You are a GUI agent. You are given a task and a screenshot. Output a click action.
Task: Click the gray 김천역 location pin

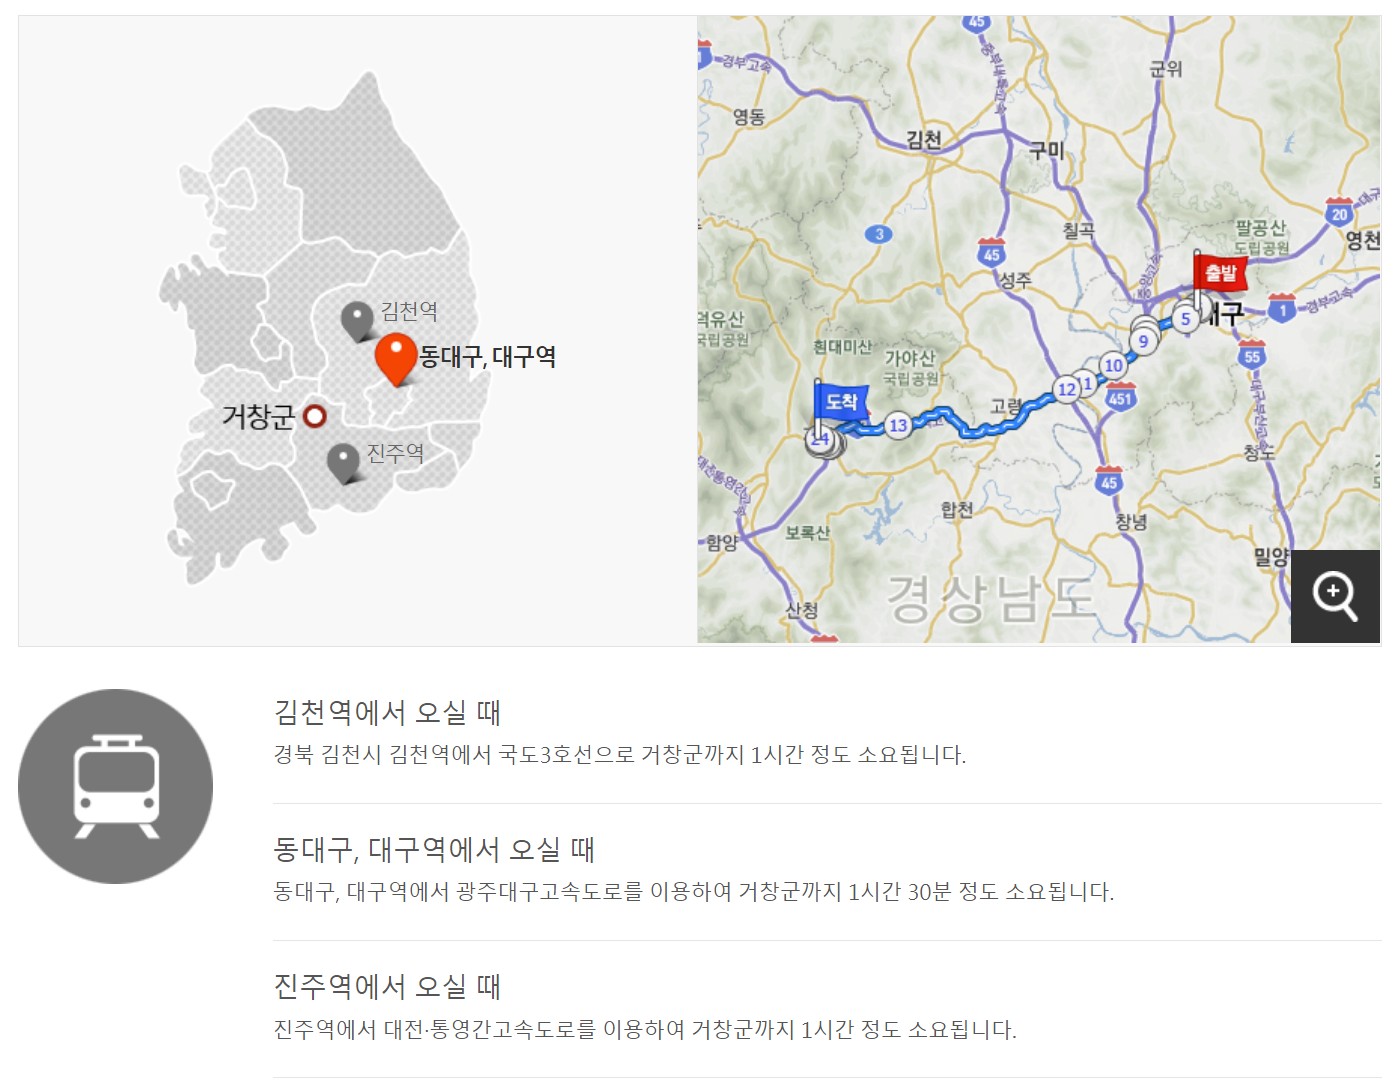(357, 322)
